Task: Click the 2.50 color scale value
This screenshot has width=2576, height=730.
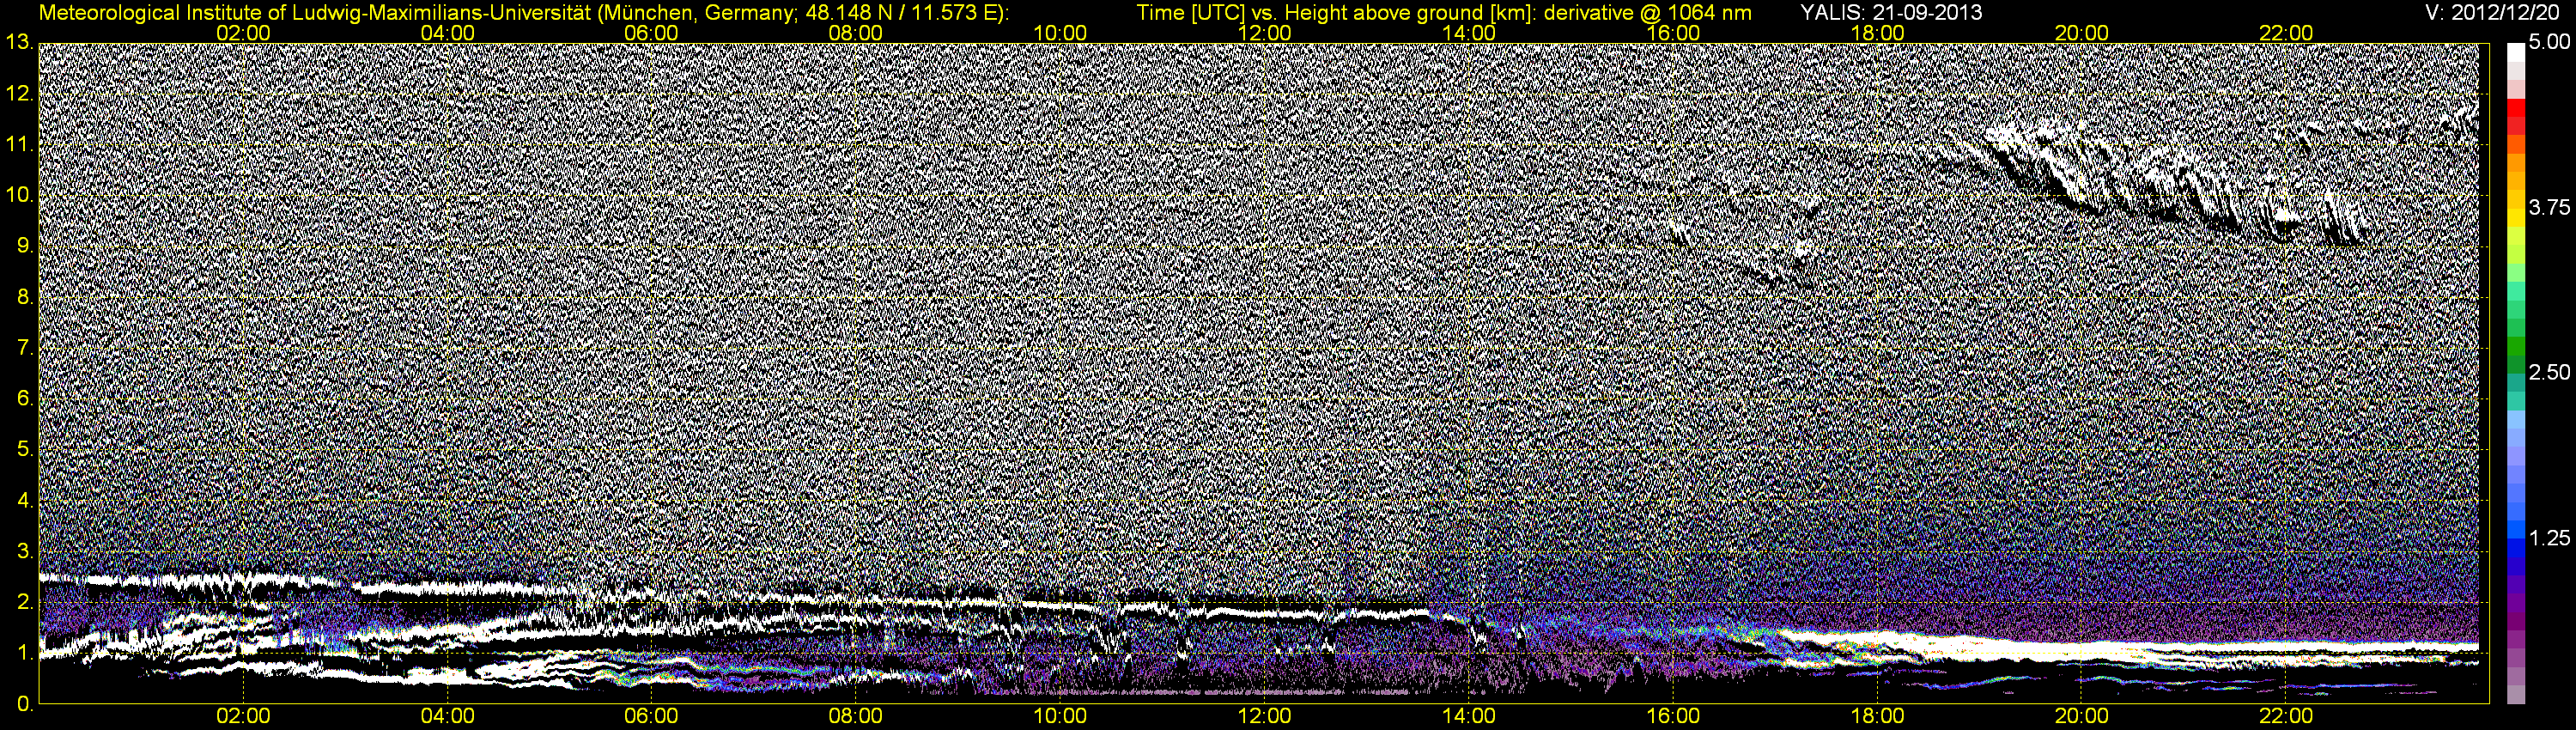Action: click(2549, 373)
